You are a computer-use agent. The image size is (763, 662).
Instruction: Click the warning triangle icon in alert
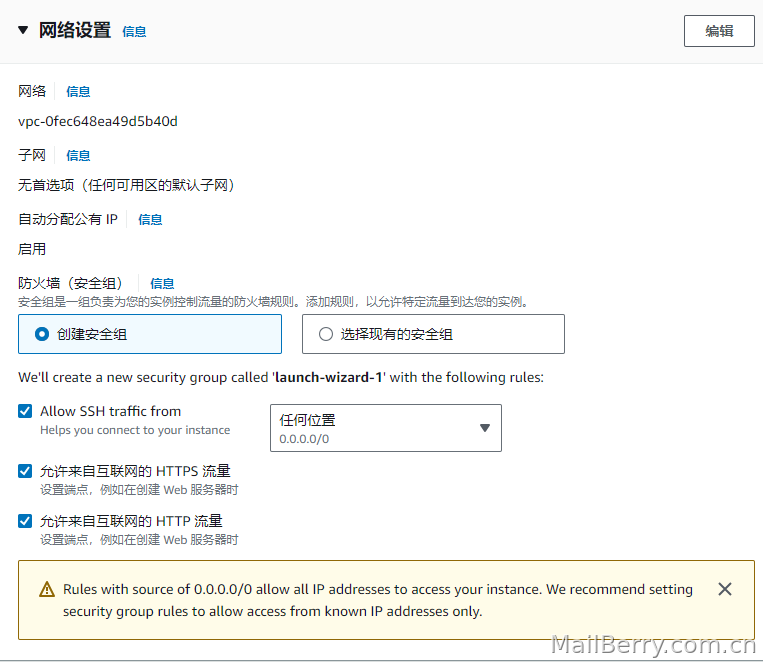click(x=47, y=589)
